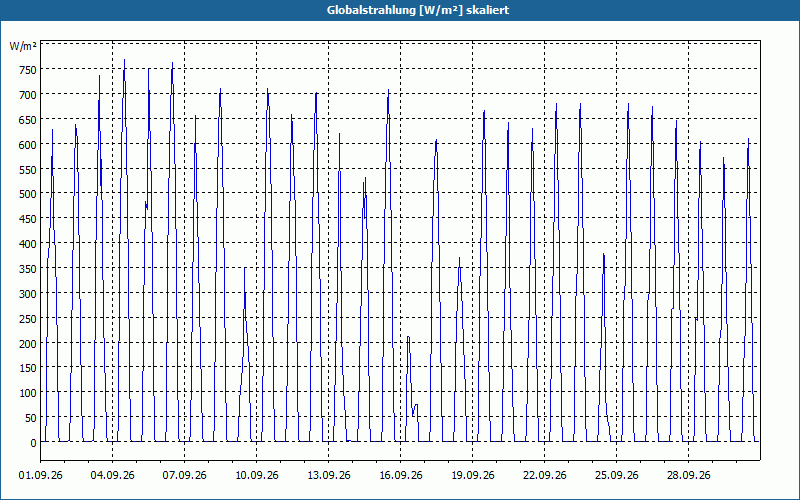Select the 150 y-axis label
800x500 pixels.
(x=28, y=368)
